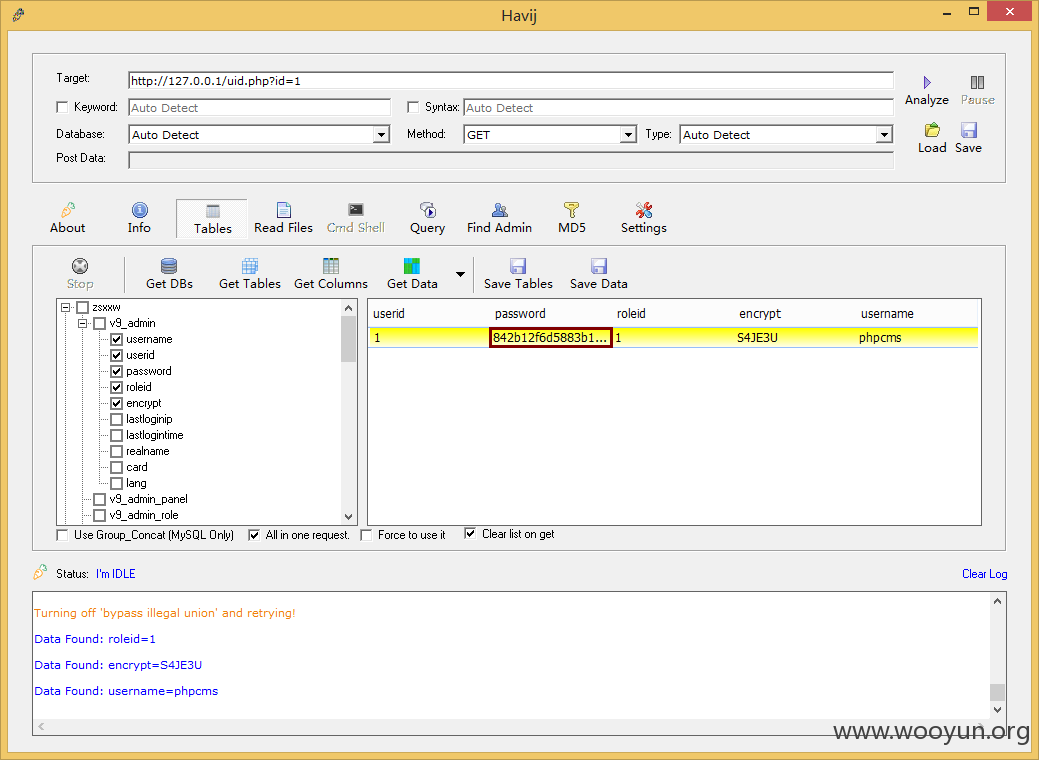Click the Get Data icon
This screenshot has width=1039, height=760.
pyautogui.click(x=411, y=266)
